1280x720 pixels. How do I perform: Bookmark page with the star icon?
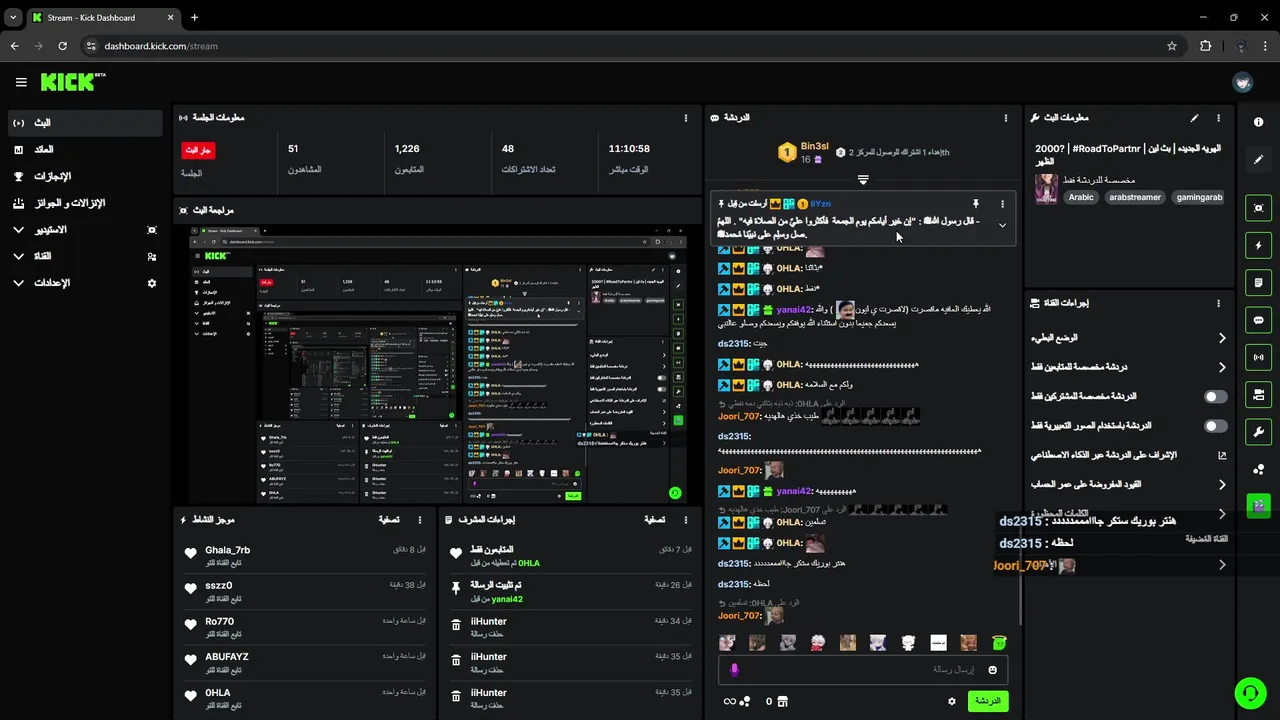click(x=1171, y=46)
